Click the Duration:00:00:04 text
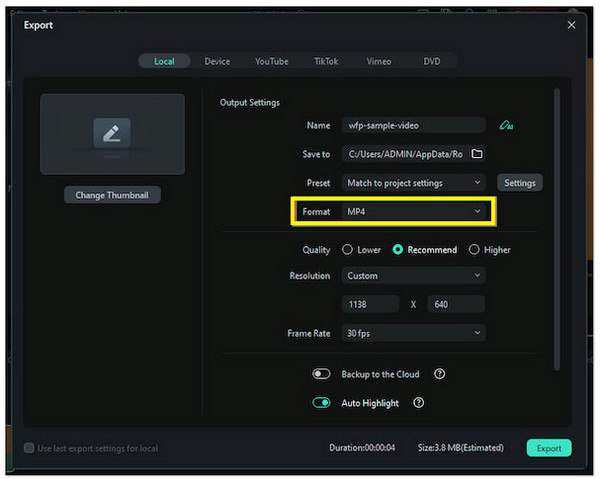600x479 pixels. pyautogui.click(x=362, y=448)
